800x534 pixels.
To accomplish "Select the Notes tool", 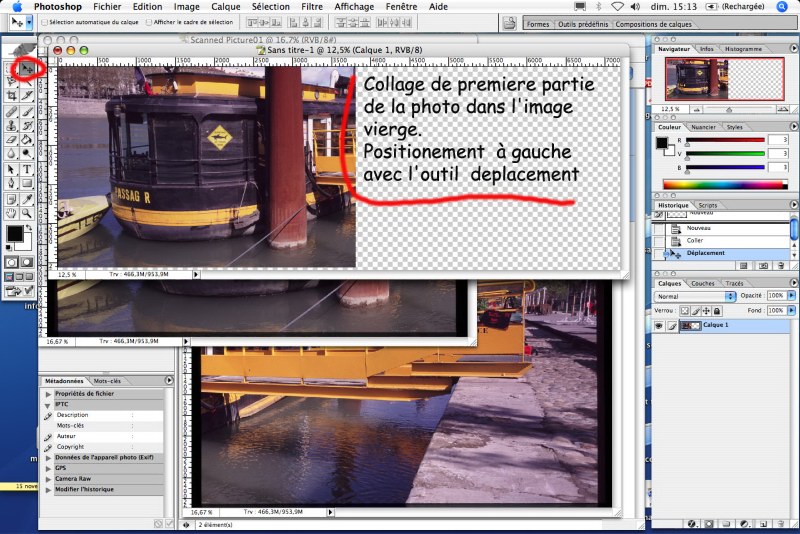I will (11, 199).
